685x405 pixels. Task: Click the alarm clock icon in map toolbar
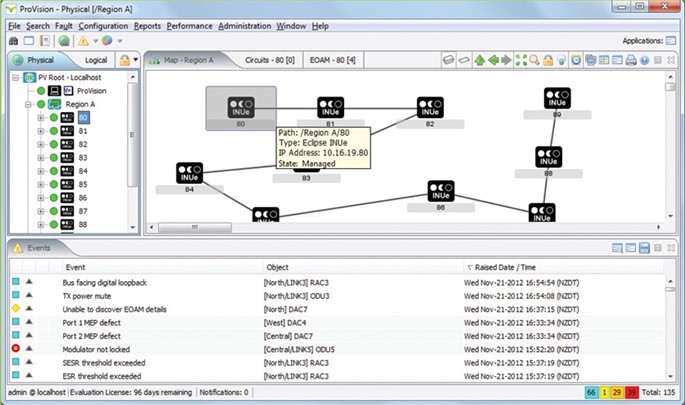576,60
